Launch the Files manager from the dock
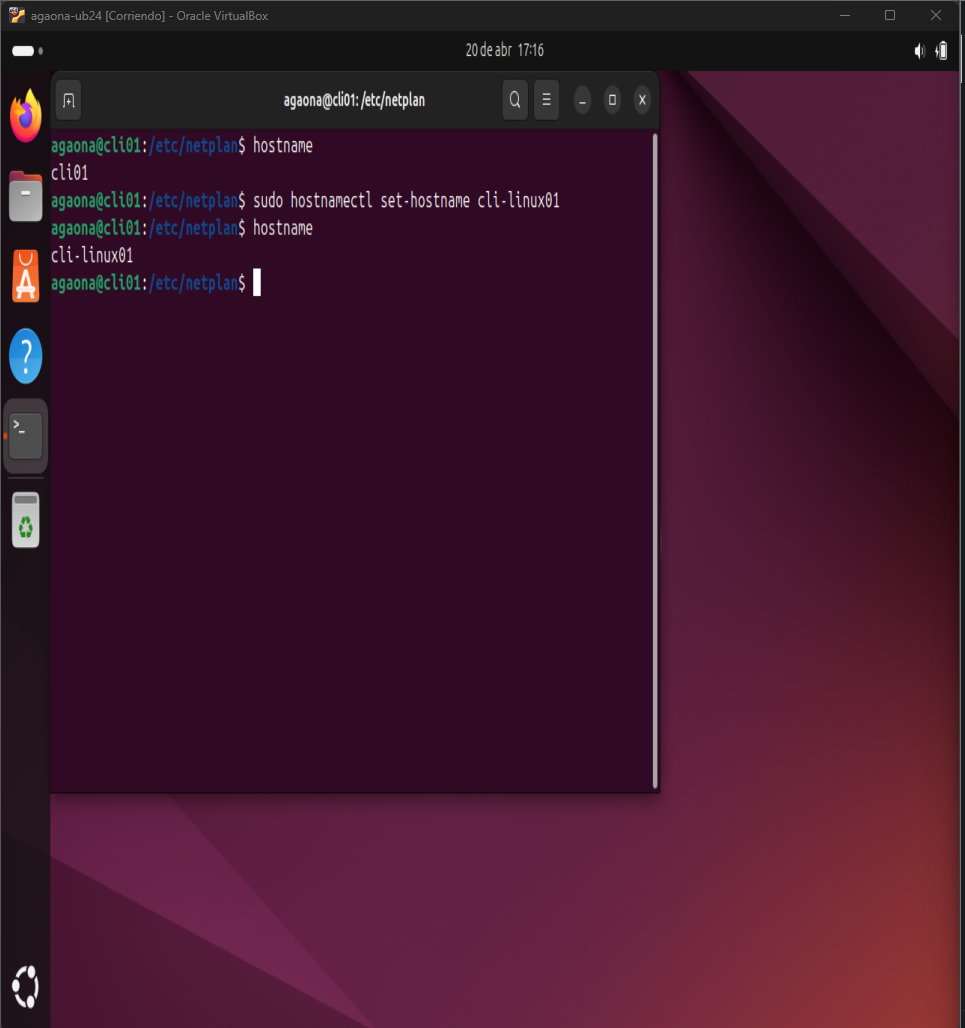This screenshot has height=1028, width=965. 26,196
